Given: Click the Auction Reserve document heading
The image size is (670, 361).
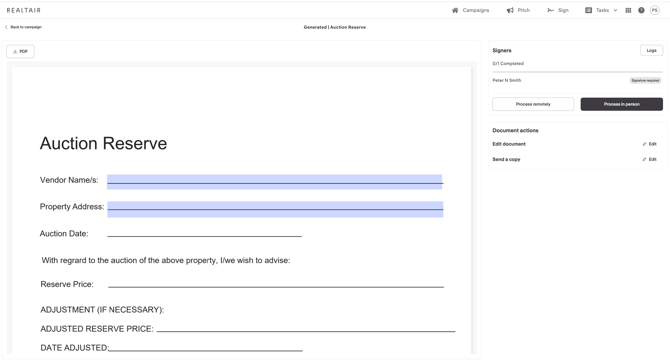Looking at the screenshot, I should pyautogui.click(x=103, y=144).
